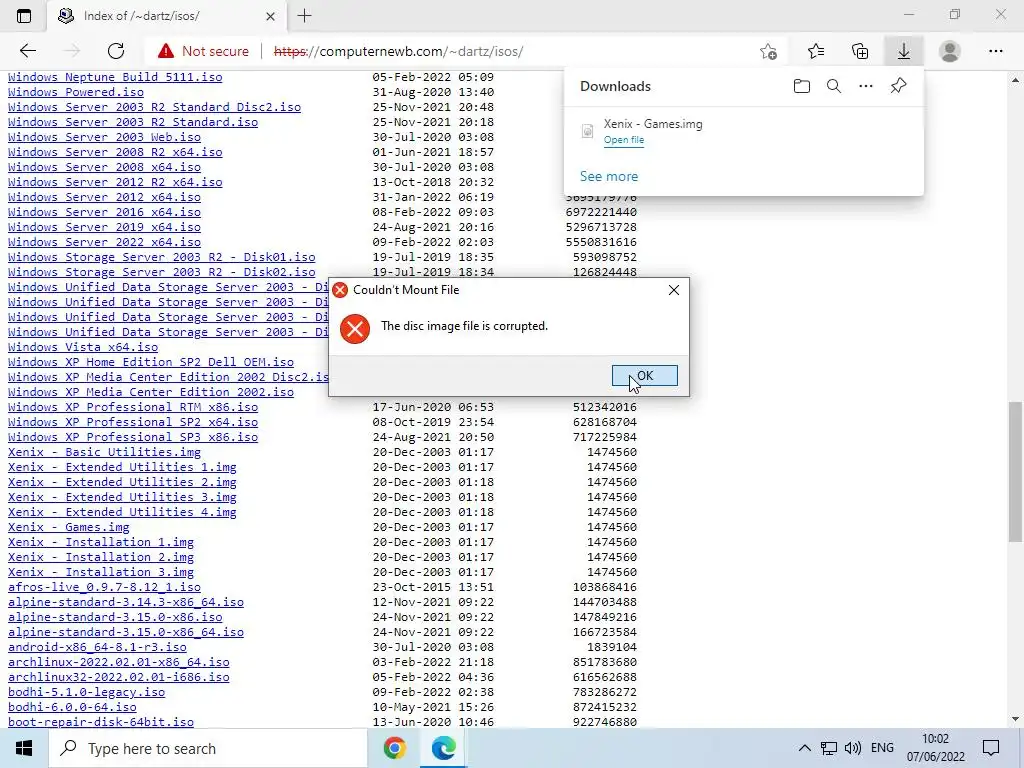Download alpine-standard-3.15.0-x86.iso
Viewport: 1024px width, 768px height.
click(115, 618)
